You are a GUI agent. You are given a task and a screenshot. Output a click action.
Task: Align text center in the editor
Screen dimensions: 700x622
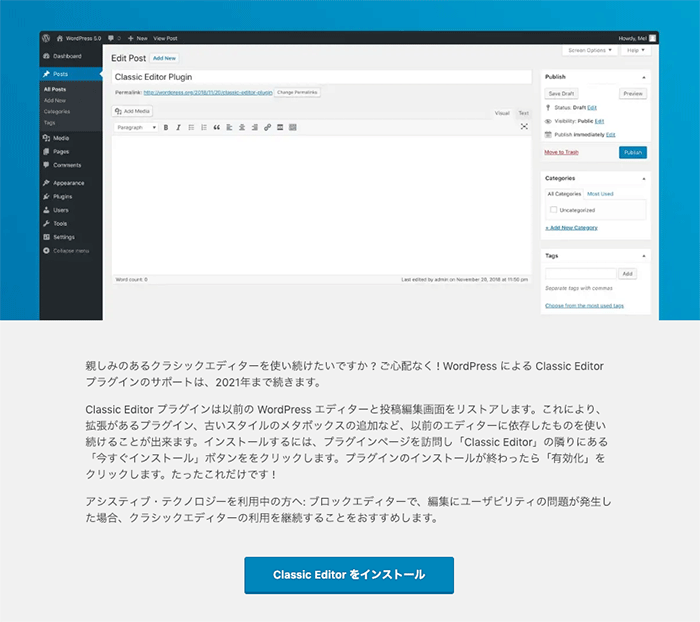[x=242, y=128]
